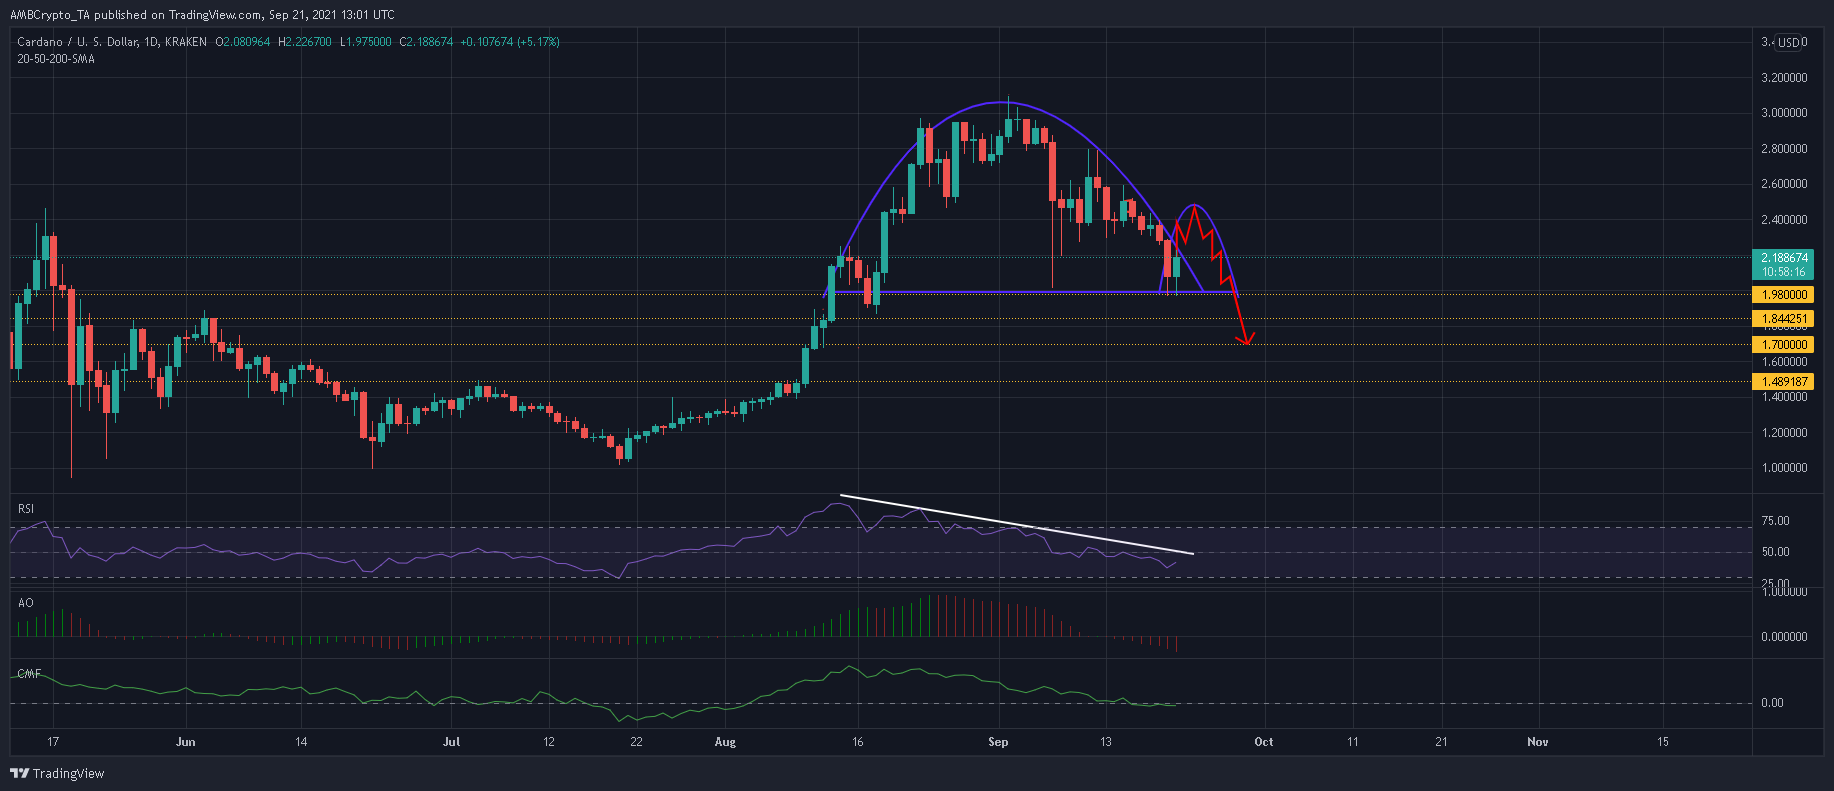This screenshot has width=1834, height=791.
Task: Click the RSI 75.00 scale label
Action: coord(1775,521)
